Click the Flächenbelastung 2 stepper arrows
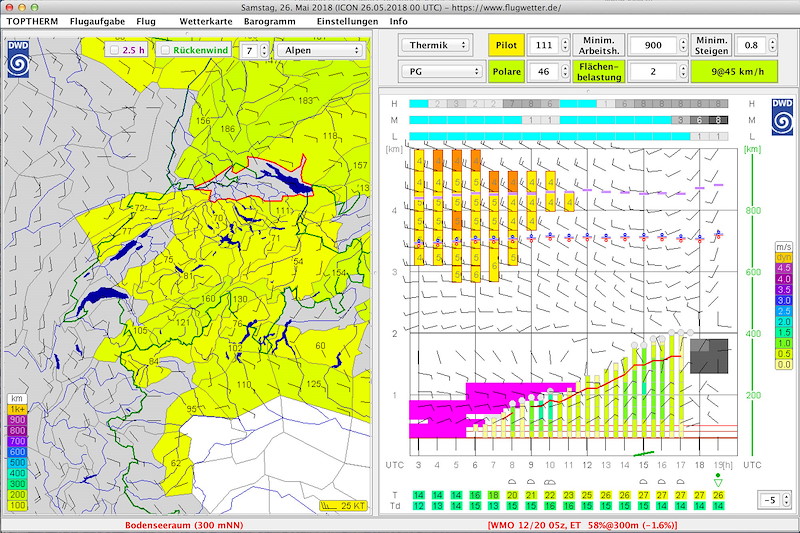 click(x=683, y=71)
